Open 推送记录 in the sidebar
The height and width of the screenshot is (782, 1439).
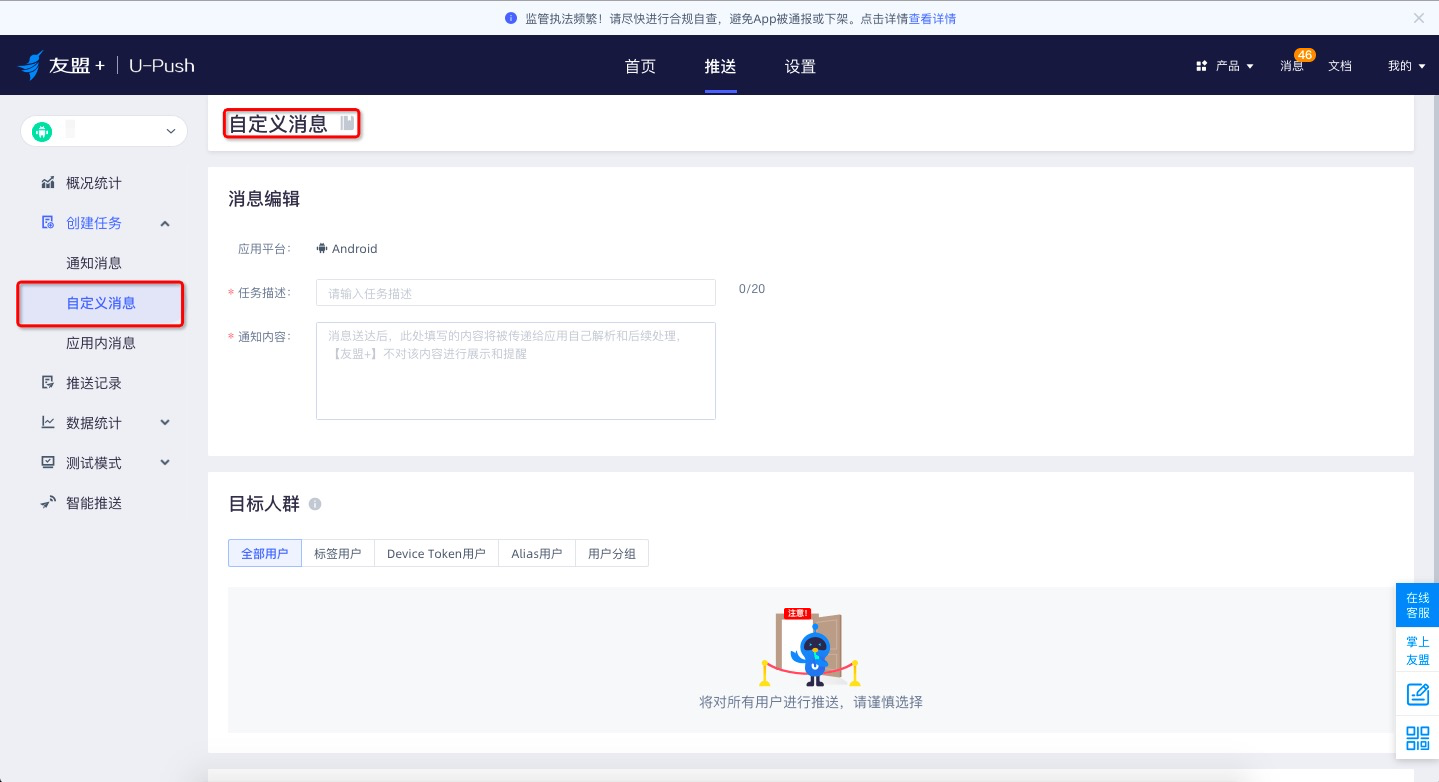(x=94, y=383)
